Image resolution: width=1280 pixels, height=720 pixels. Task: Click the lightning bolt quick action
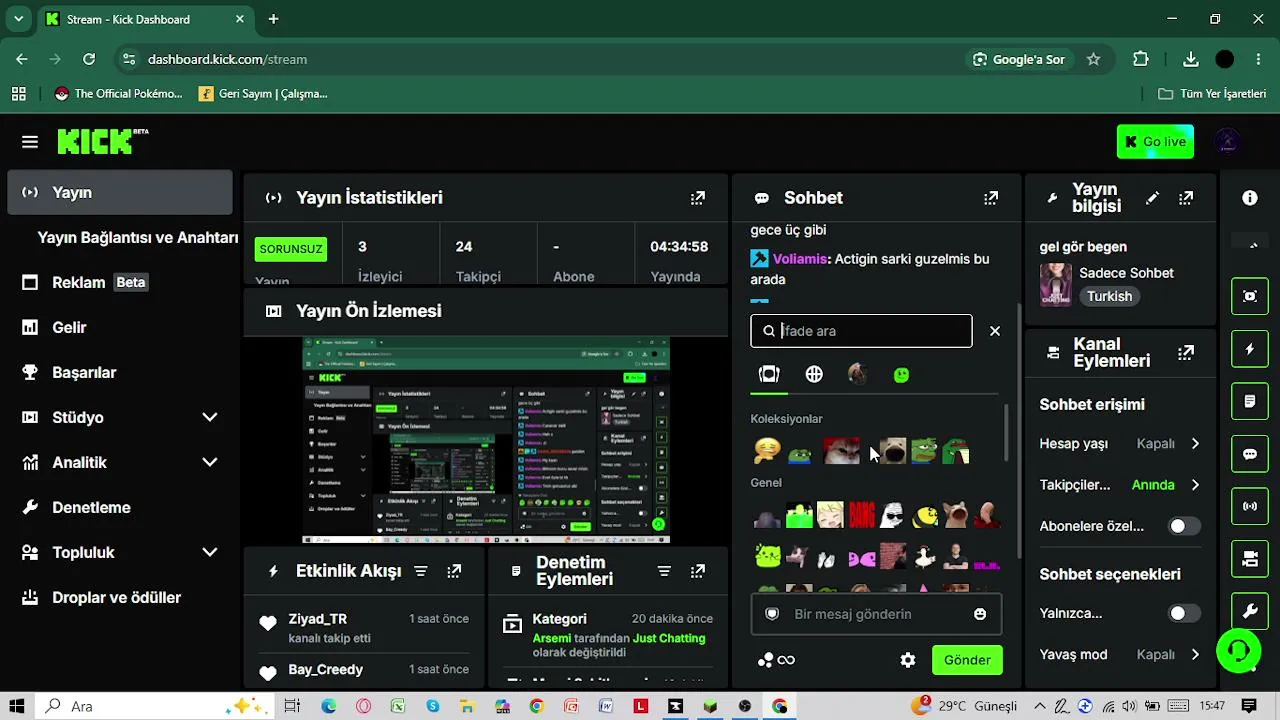click(x=1250, y=349)
